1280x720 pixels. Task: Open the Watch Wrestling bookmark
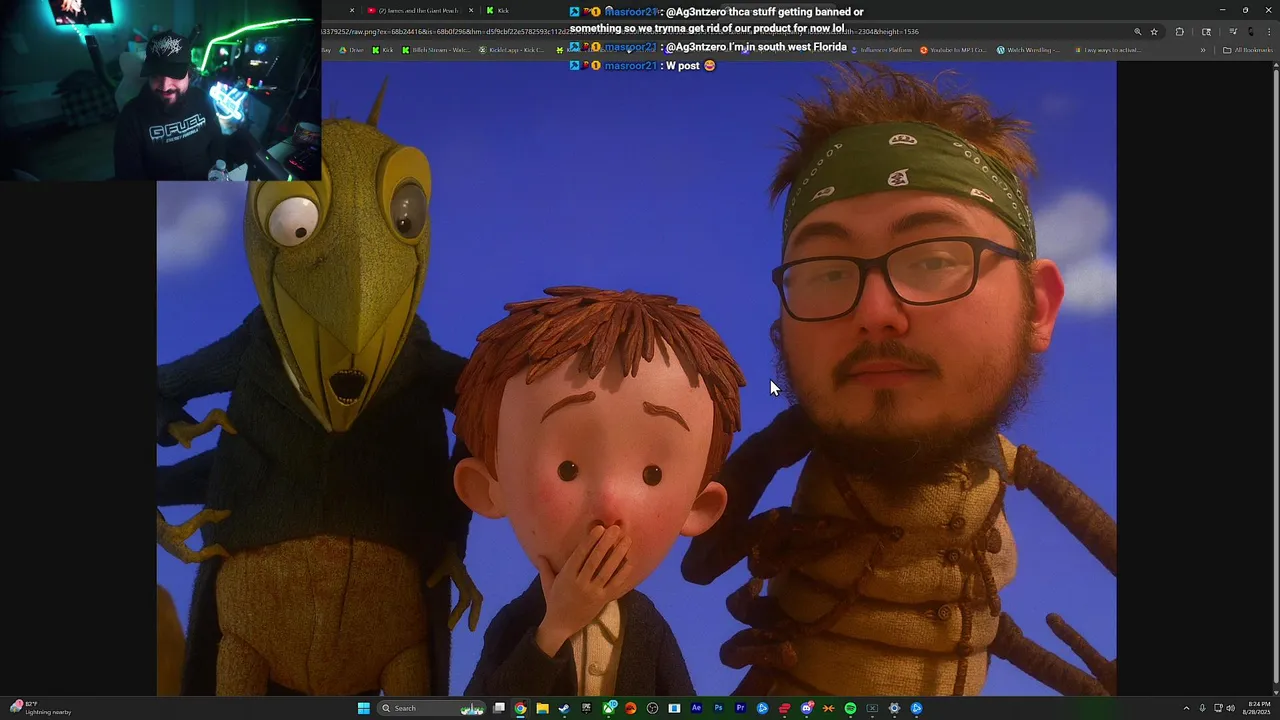[1028, 50]
